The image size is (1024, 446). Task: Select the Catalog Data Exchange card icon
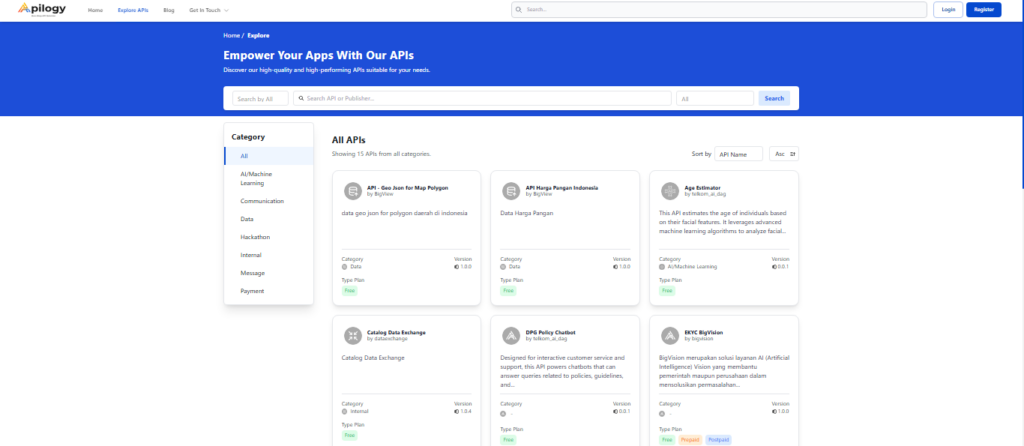pyautogui.click(x=352, y=336)
